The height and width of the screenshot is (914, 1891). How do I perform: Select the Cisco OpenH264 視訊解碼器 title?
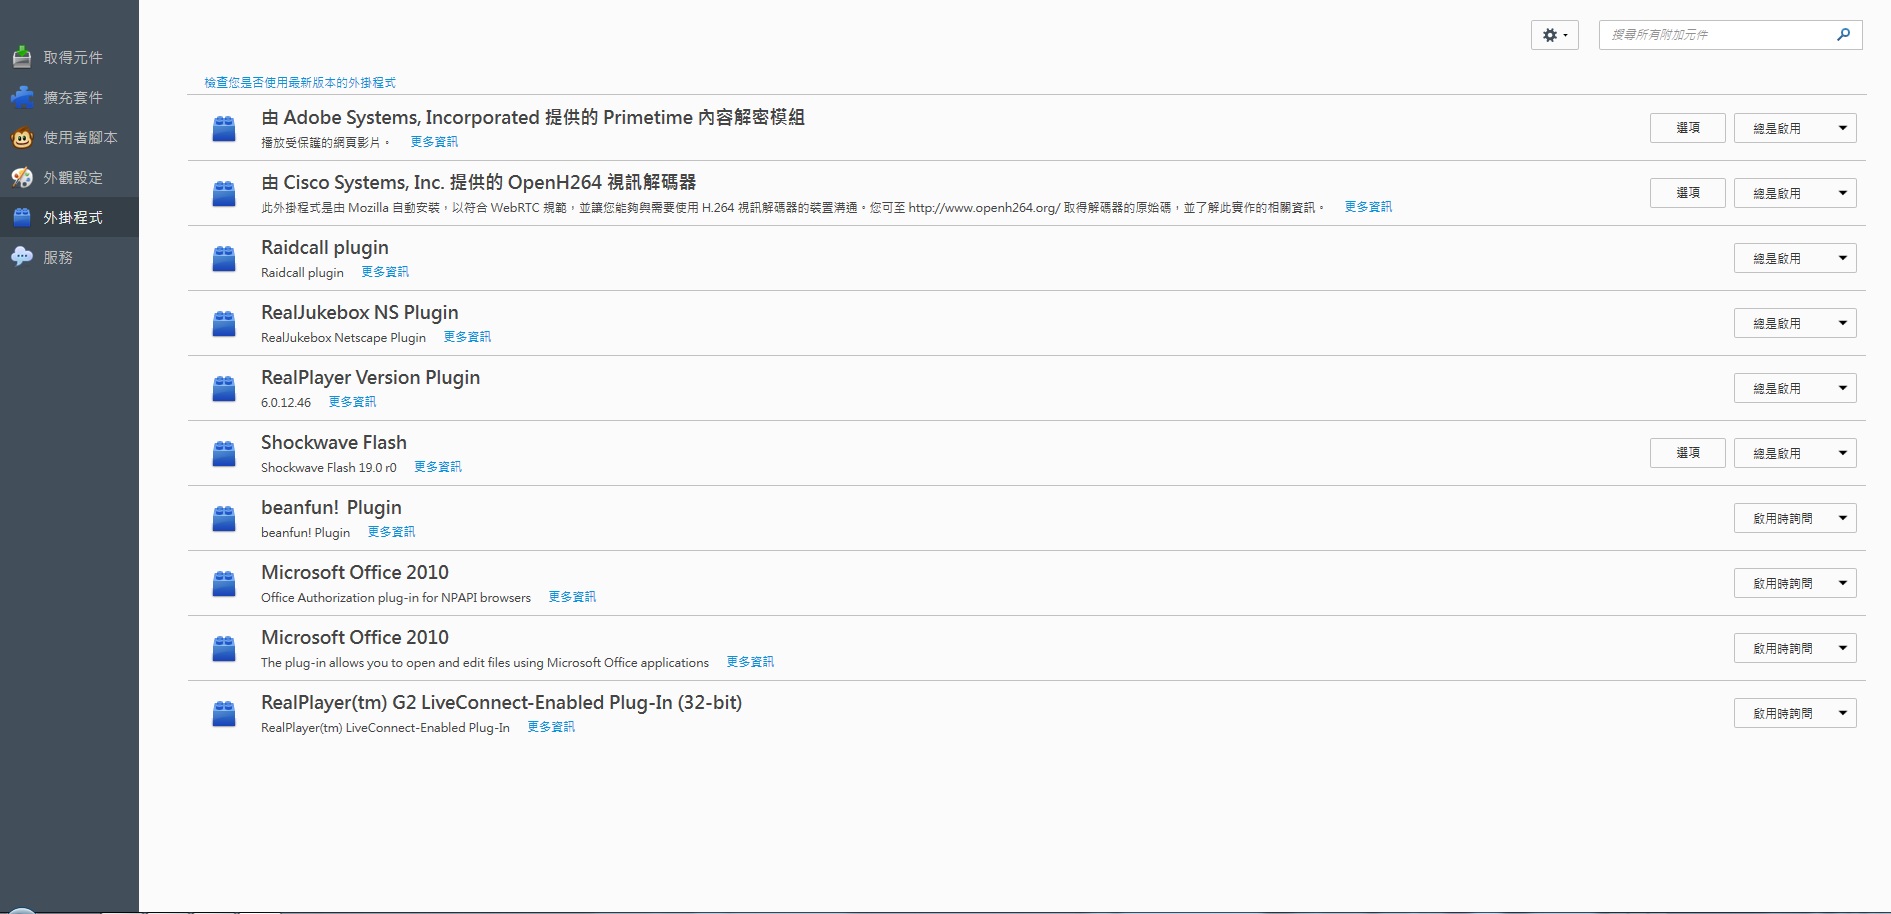click(478, 182)
